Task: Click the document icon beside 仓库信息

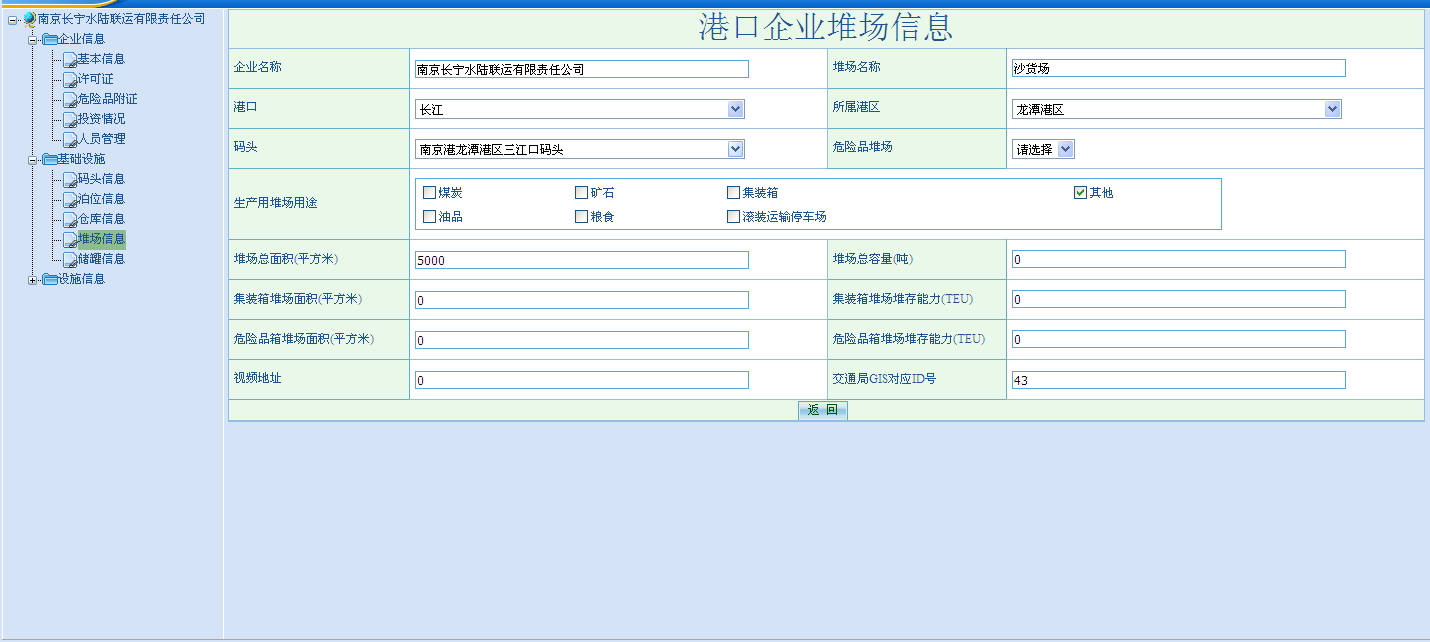Action: [70, 220]
